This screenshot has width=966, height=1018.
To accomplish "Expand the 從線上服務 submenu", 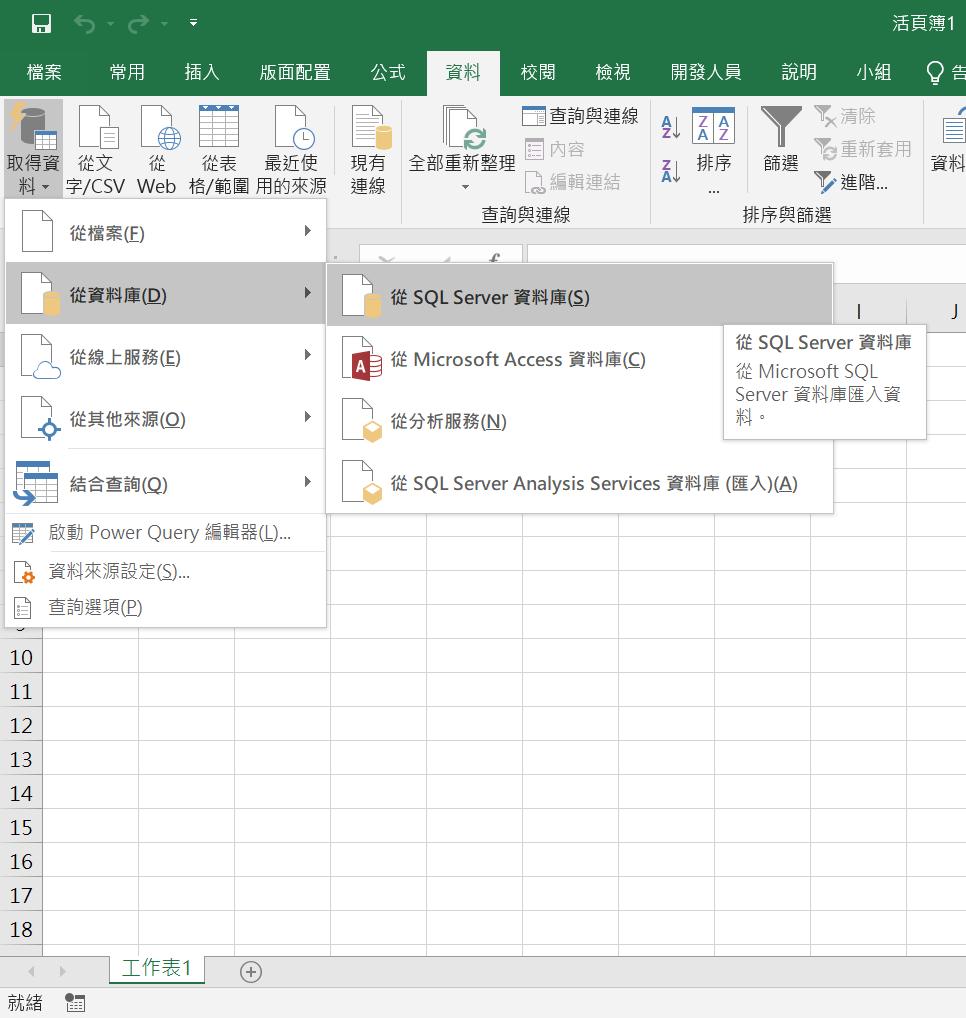I will coord(165,356).
